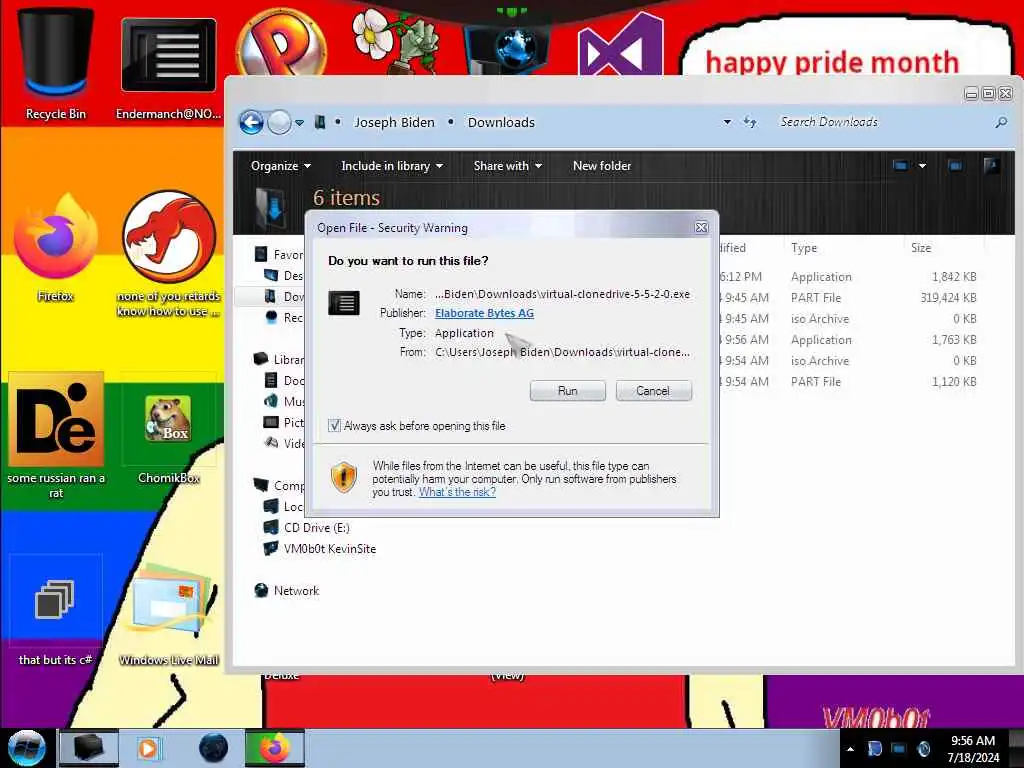The width and height of the screenshot is (1024, 768).
Task: Expand the address bar history dropdown
Action: coord(727,122)
